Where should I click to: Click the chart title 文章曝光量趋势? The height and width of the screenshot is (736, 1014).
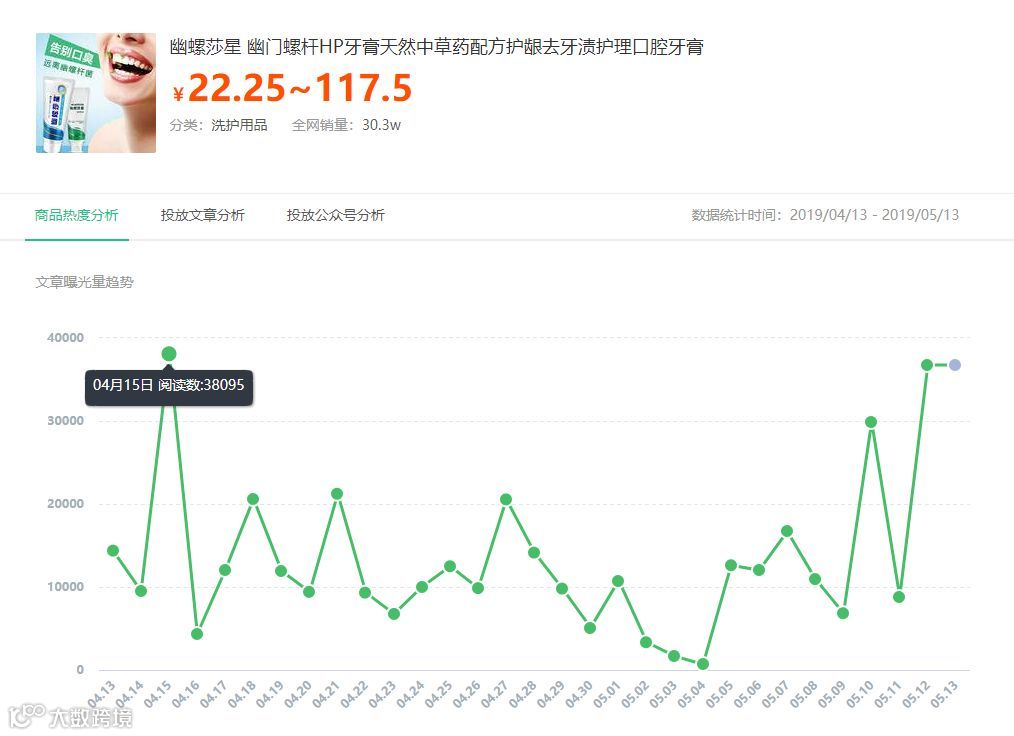[84, 282]
